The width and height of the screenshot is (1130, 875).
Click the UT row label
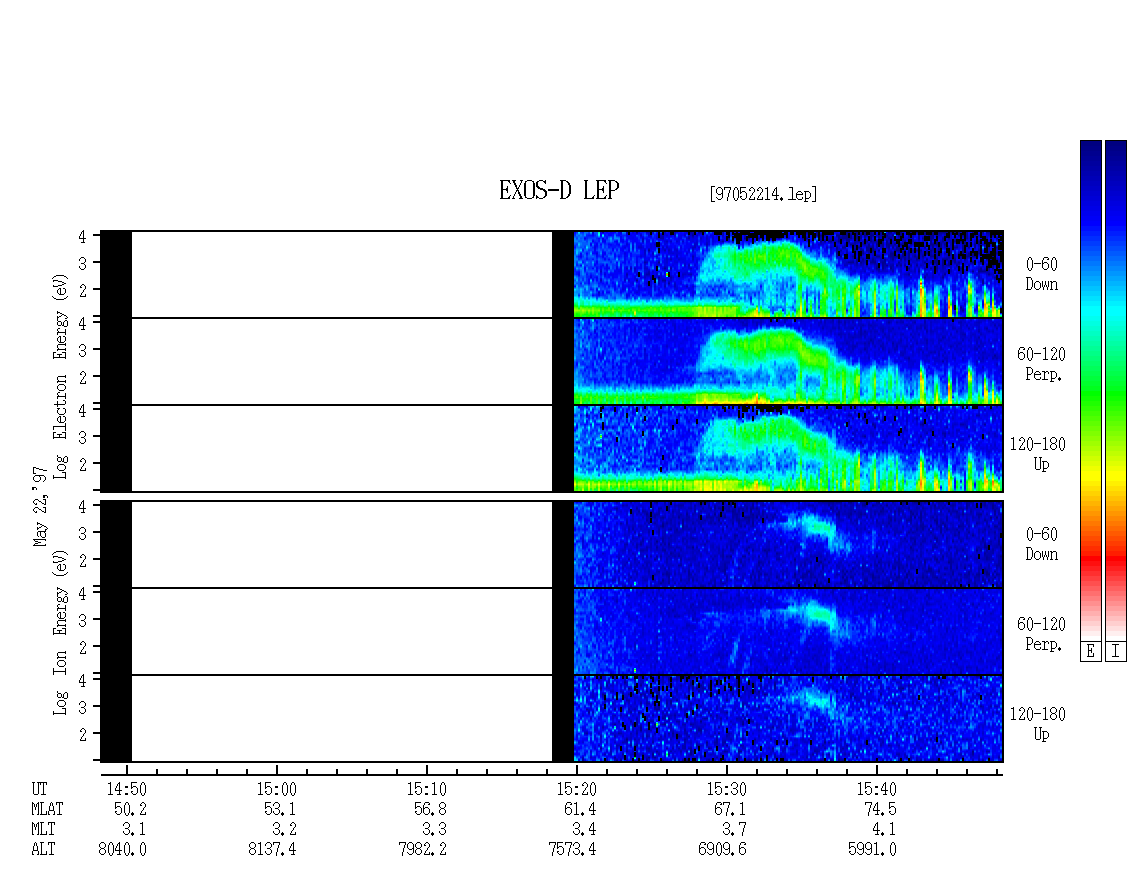39,789
